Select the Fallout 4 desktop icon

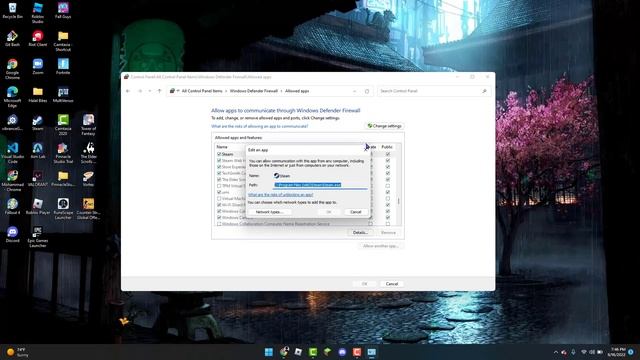pyautogui.click(x=12, y=207)
